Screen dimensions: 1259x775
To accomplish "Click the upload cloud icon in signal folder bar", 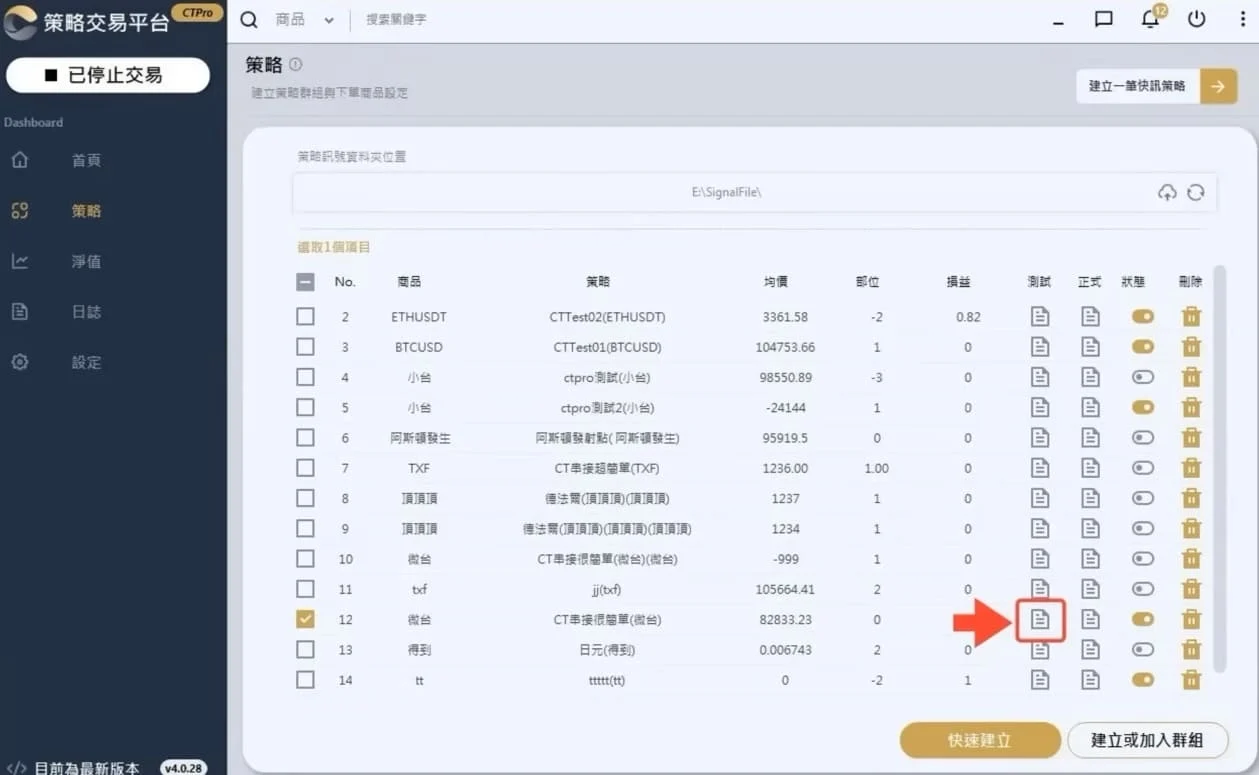I will point(1167,193).
